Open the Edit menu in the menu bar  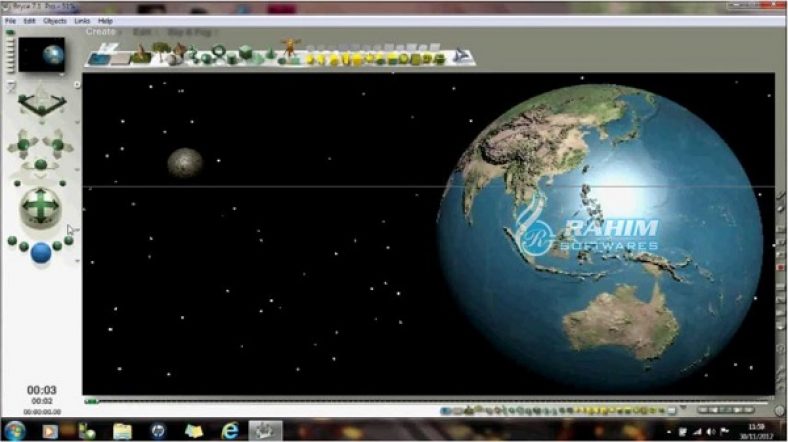[x=30, y=21]
